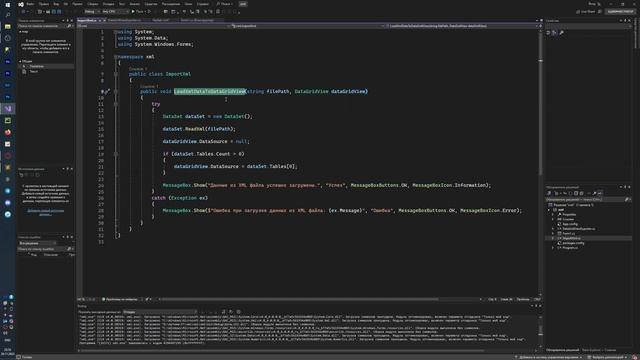Image resolution: width=640 pixels, height=360 pixels.
Task: Collapse the ImportXml class outline toggle
Action: (x=116, y=74)
